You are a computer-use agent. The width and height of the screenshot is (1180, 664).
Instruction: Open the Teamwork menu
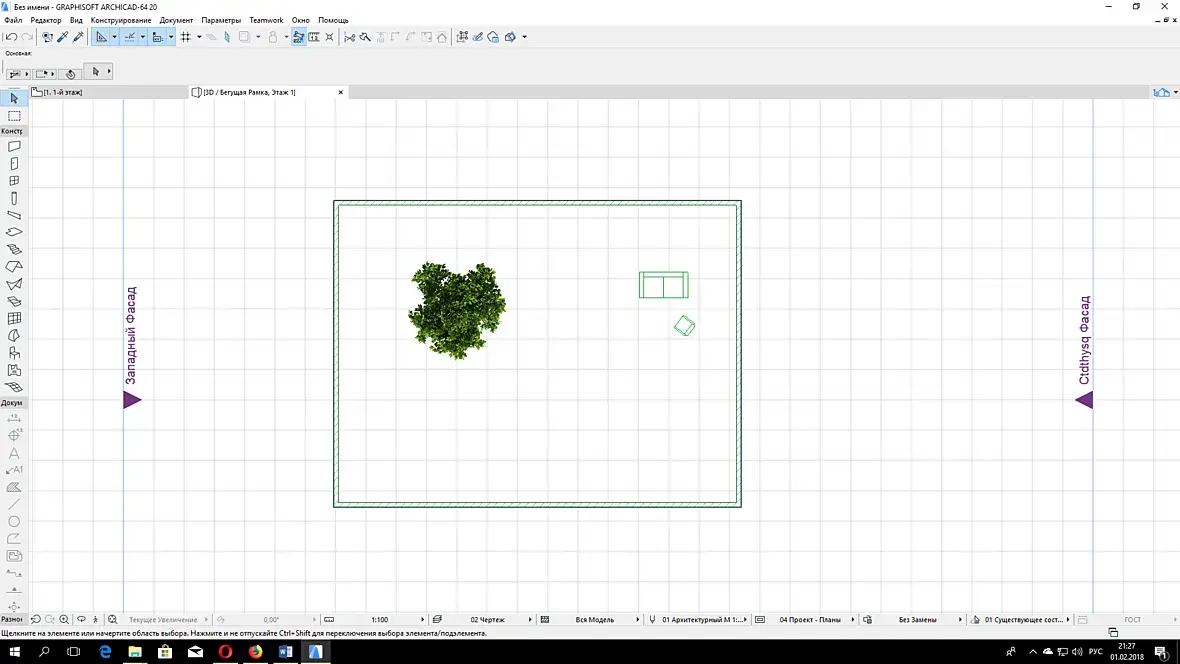(266, 20)
